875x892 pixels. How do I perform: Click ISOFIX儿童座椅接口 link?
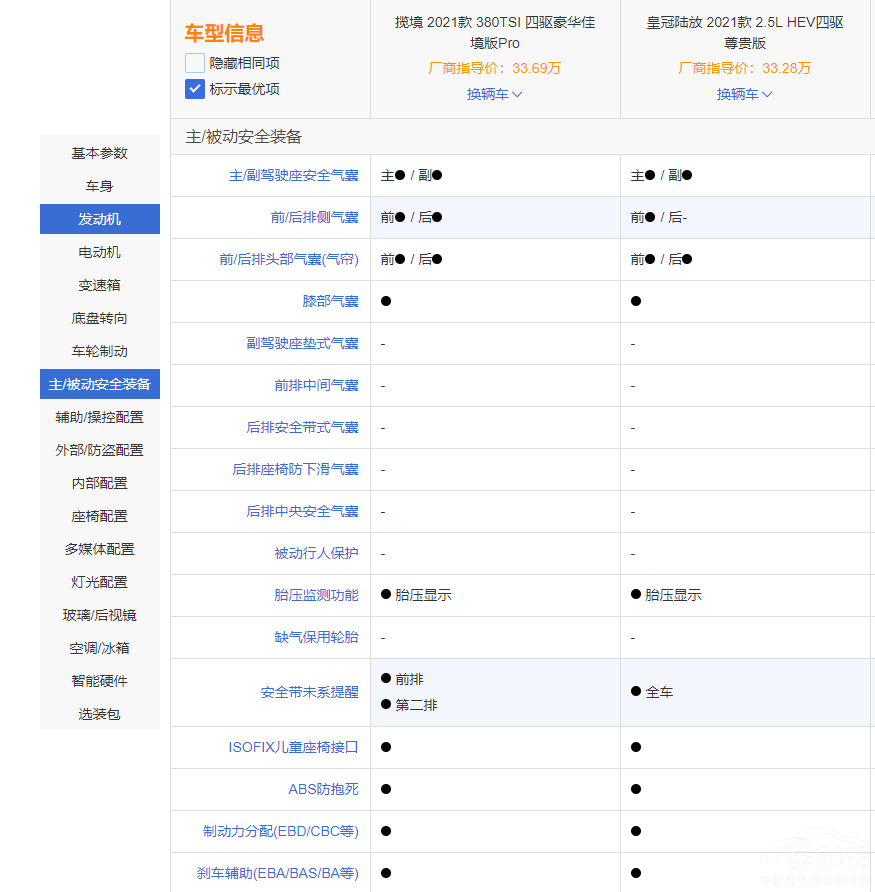coord(293,747)
